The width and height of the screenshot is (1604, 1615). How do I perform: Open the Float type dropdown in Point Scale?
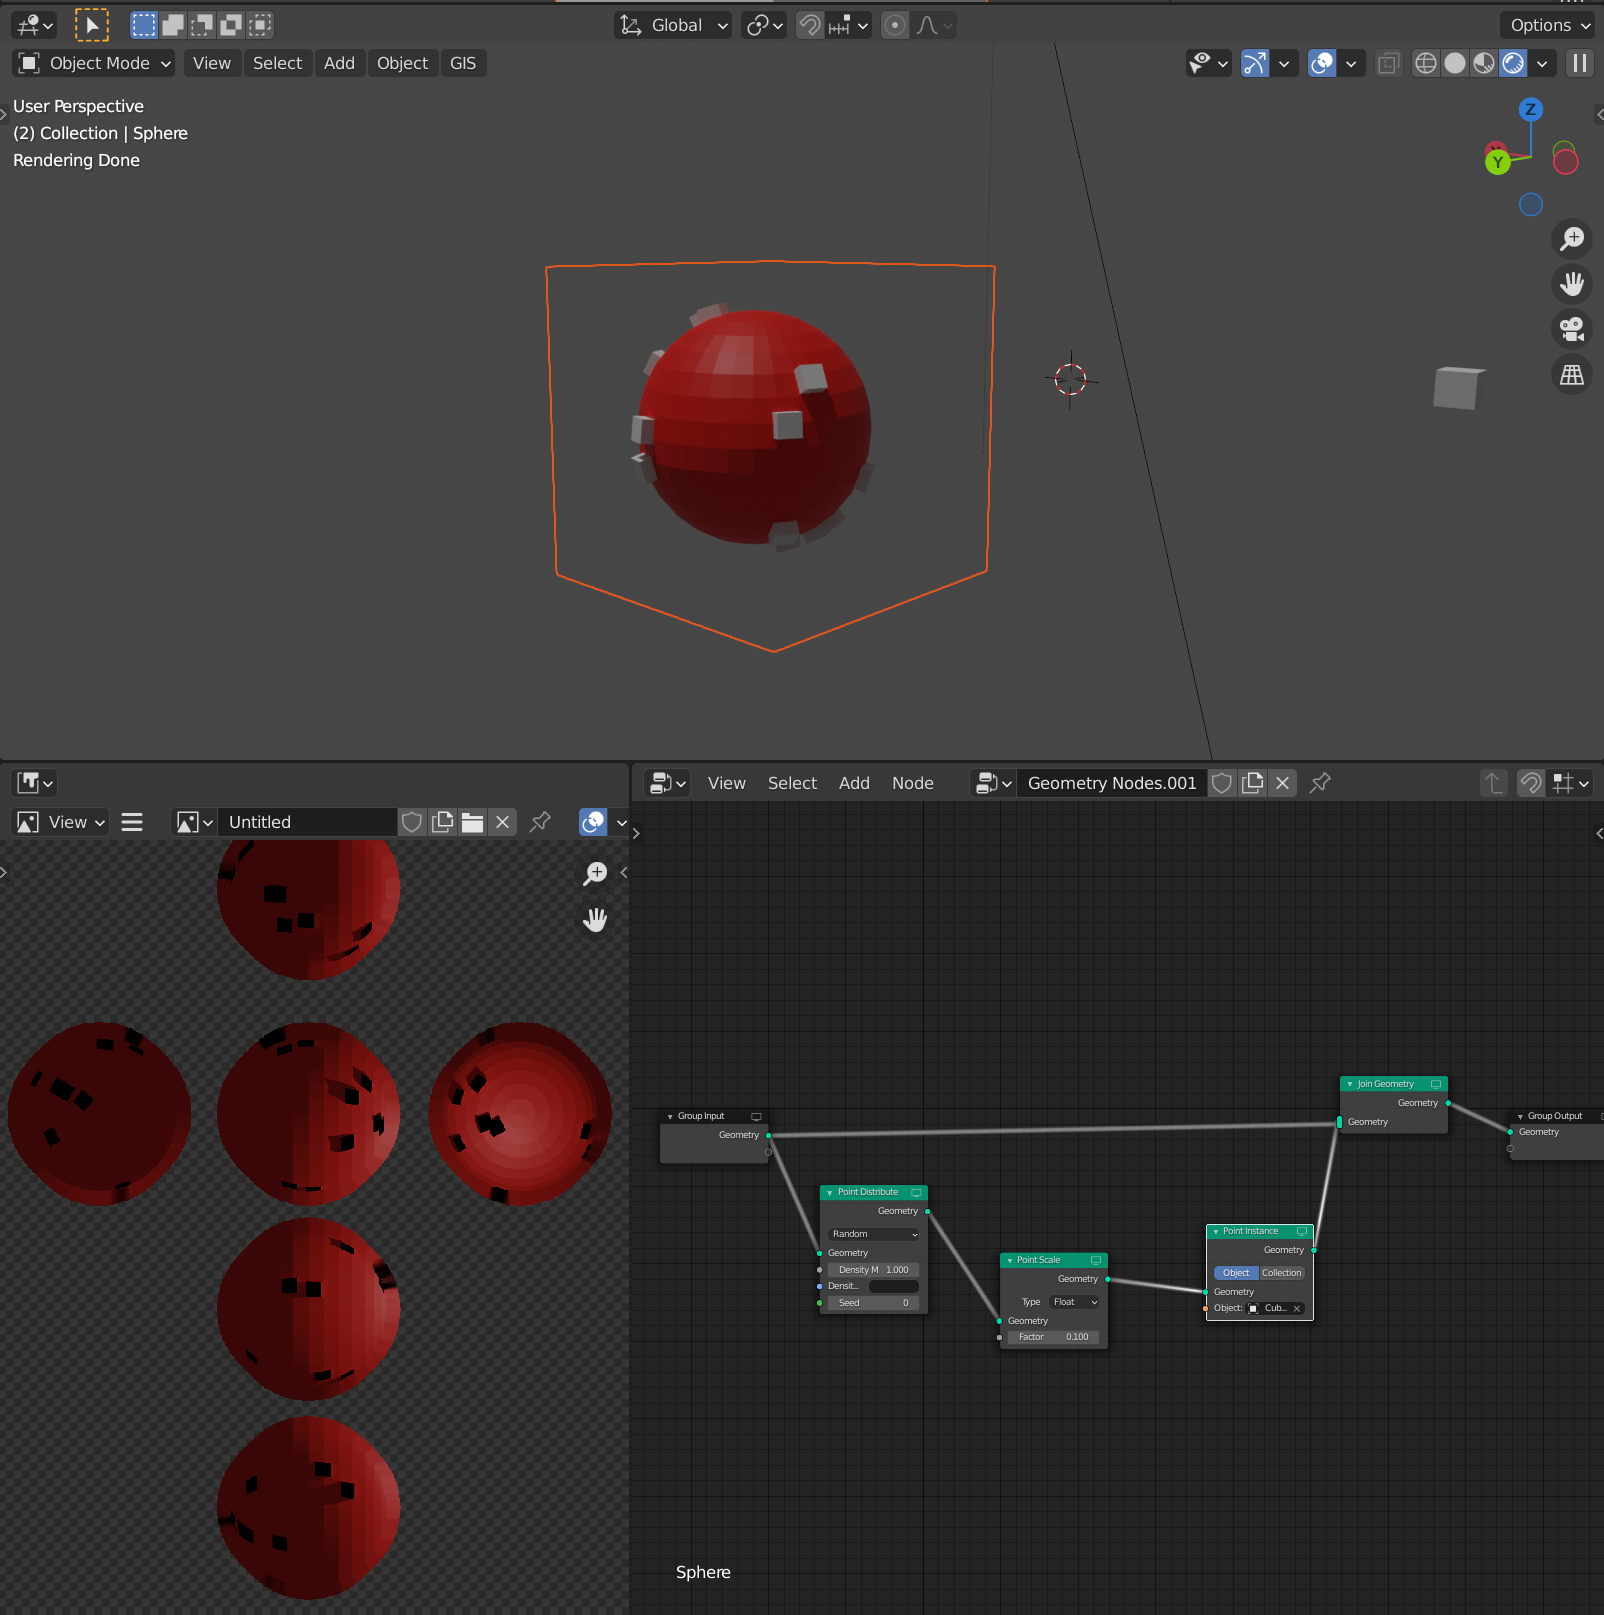(1075, 1302)
